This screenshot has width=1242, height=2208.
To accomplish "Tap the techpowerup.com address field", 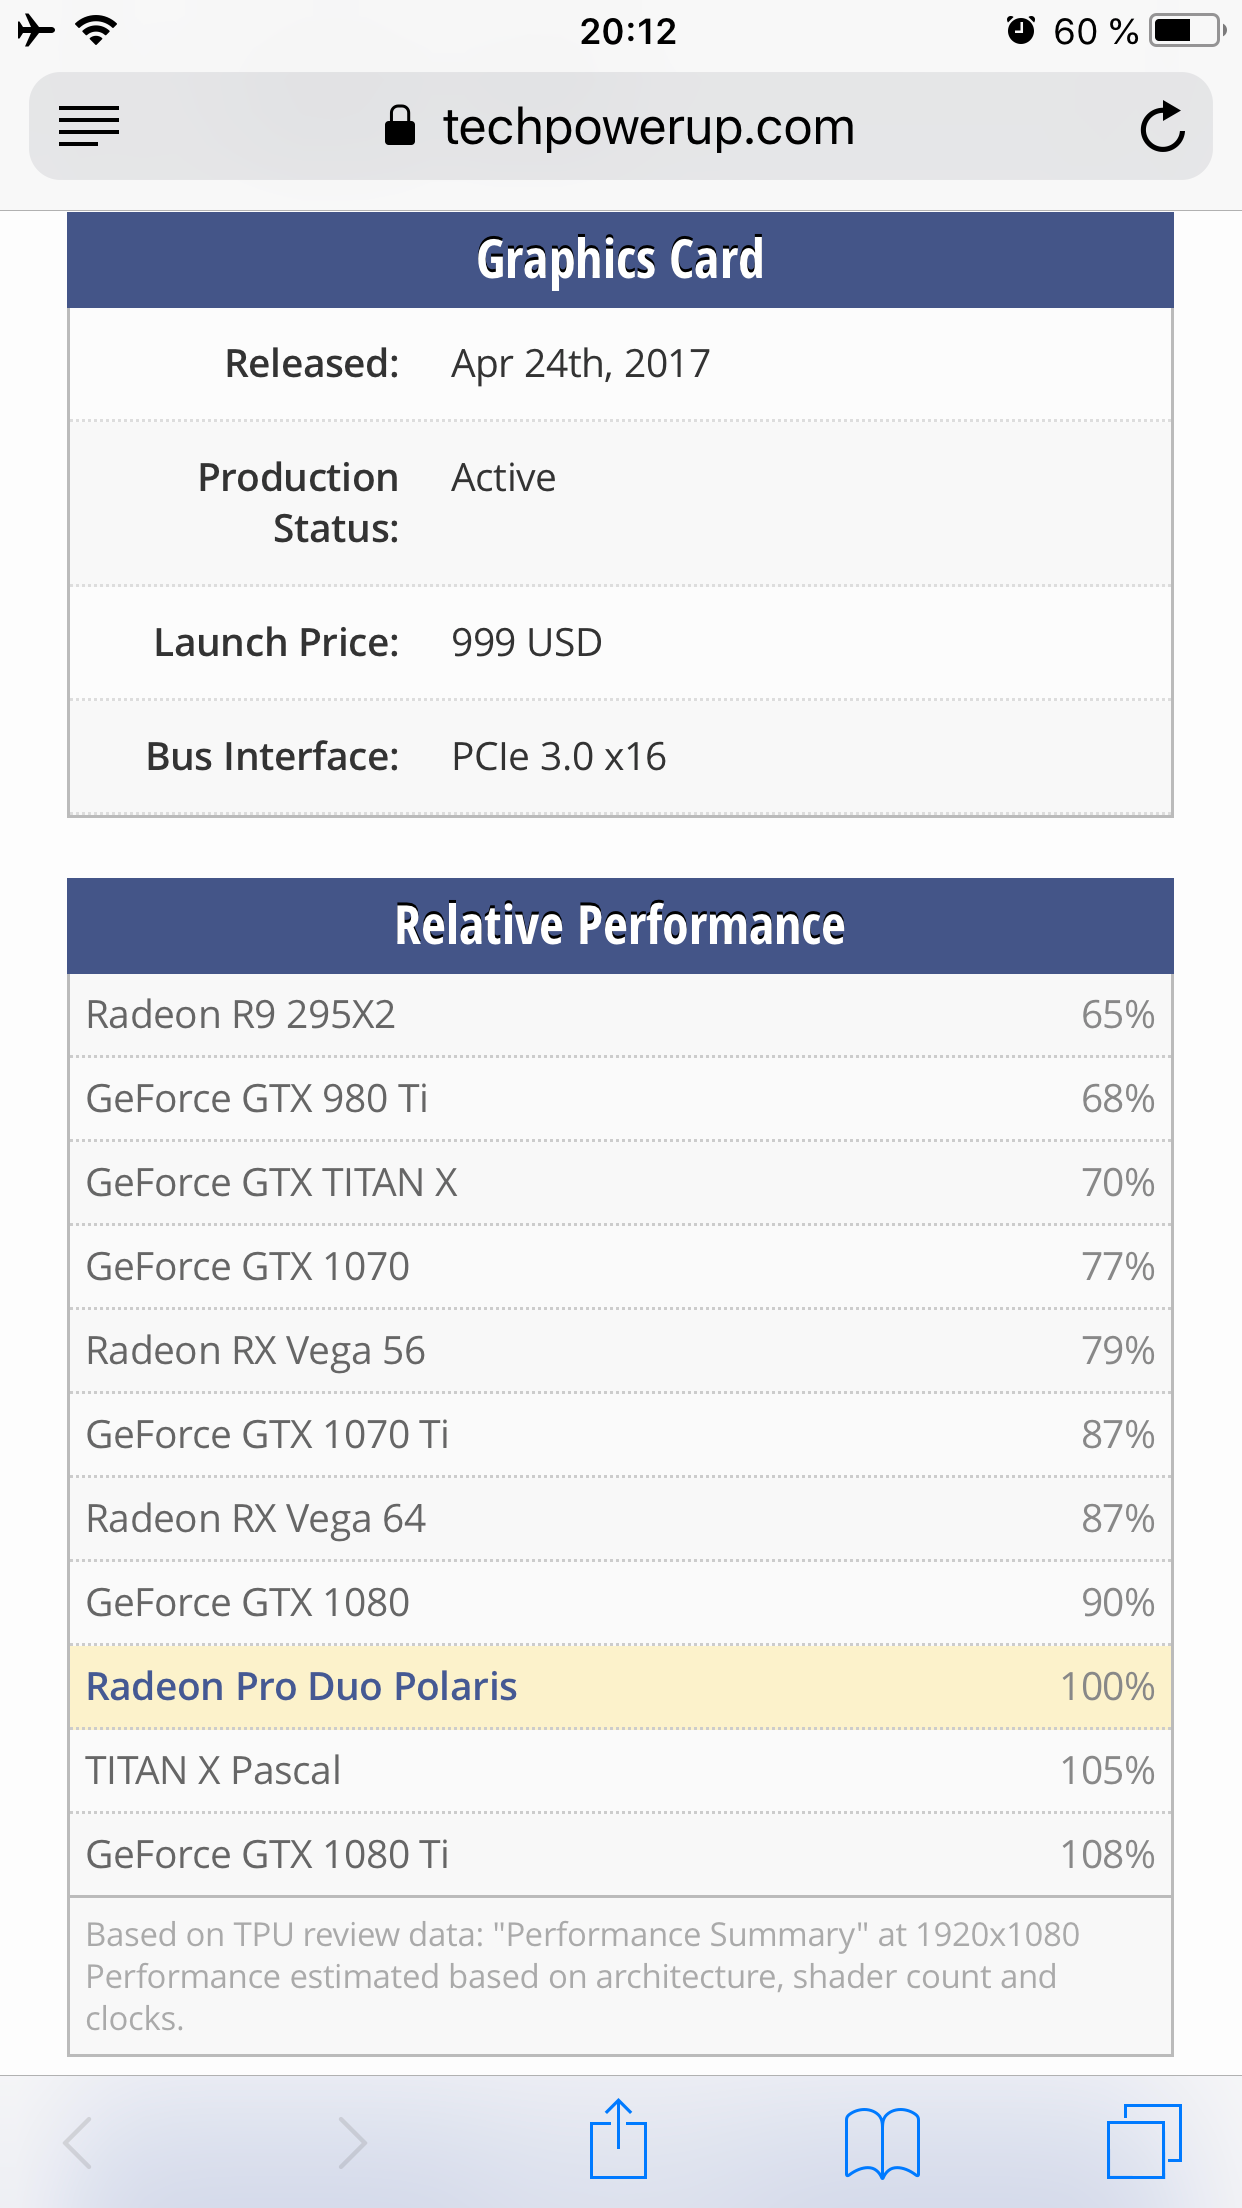I will [x=648, y=127].
